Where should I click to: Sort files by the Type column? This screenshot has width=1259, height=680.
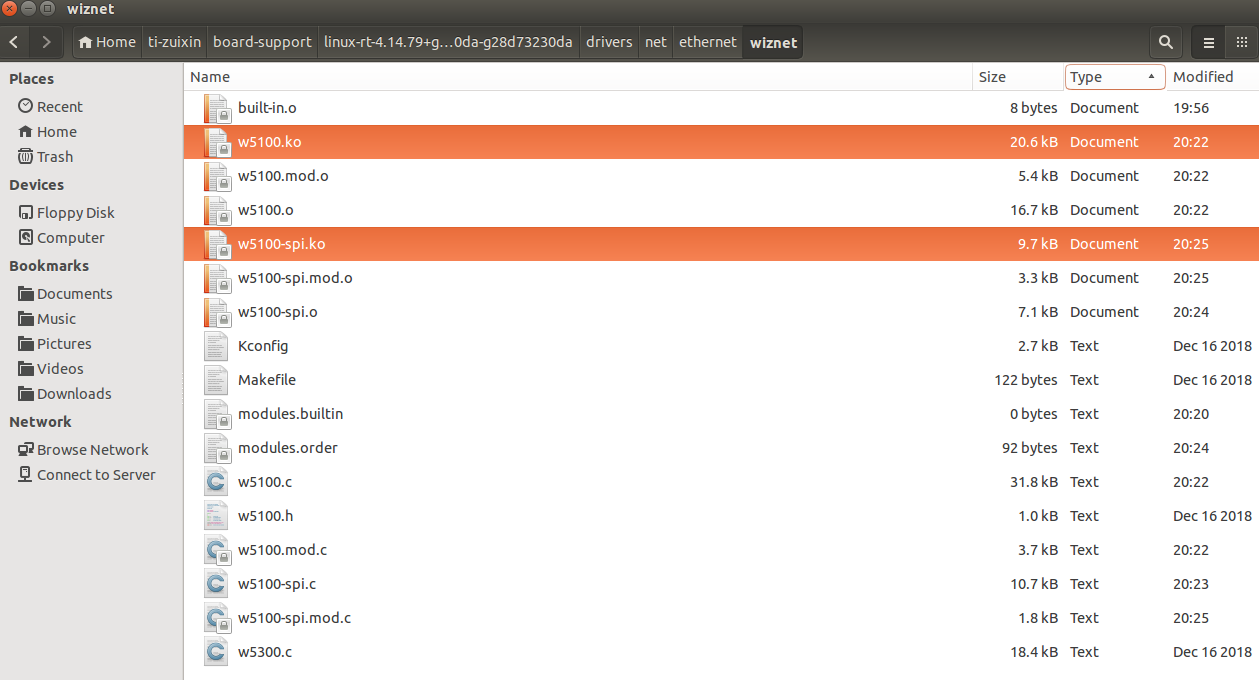[1115, 77]
